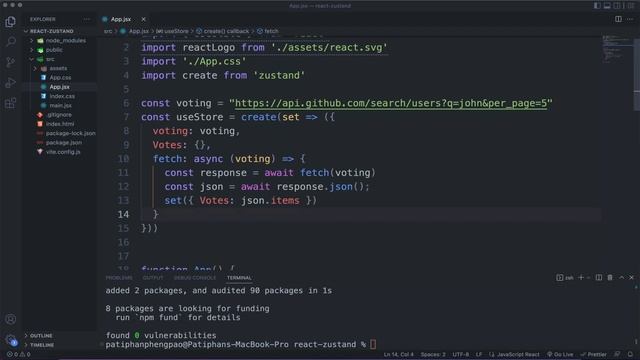The image size is (640, 360).
Task: Show errors and warnings from the status bar
Action: (18, 354)
